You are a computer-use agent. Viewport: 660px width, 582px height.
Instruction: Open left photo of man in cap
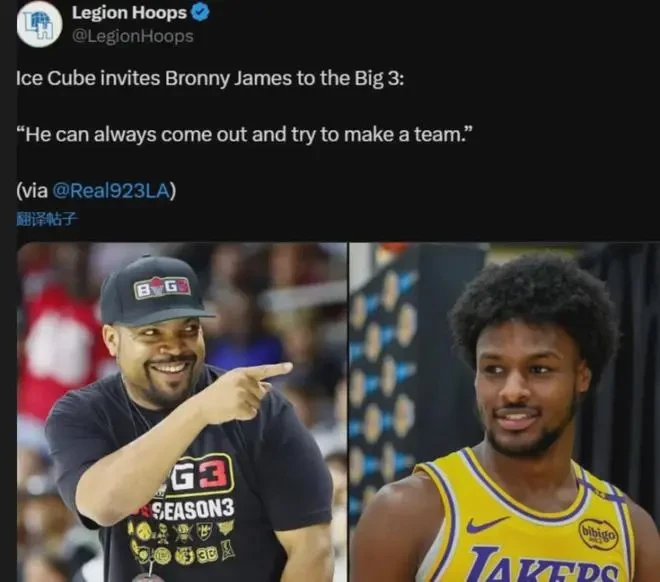click(182, 412)
